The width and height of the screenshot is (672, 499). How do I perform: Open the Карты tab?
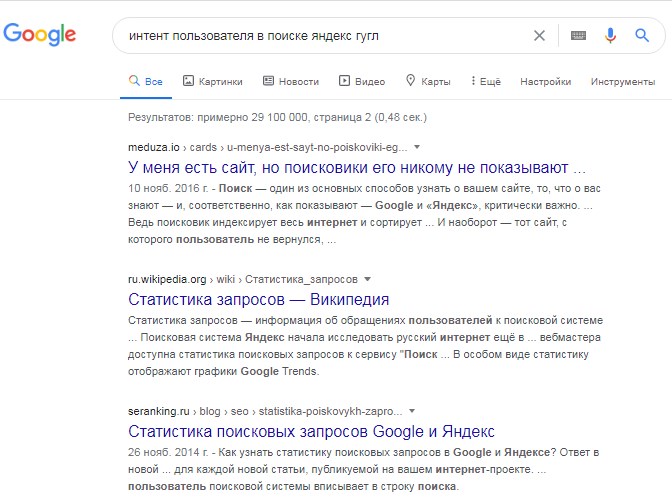coord(428,81)
